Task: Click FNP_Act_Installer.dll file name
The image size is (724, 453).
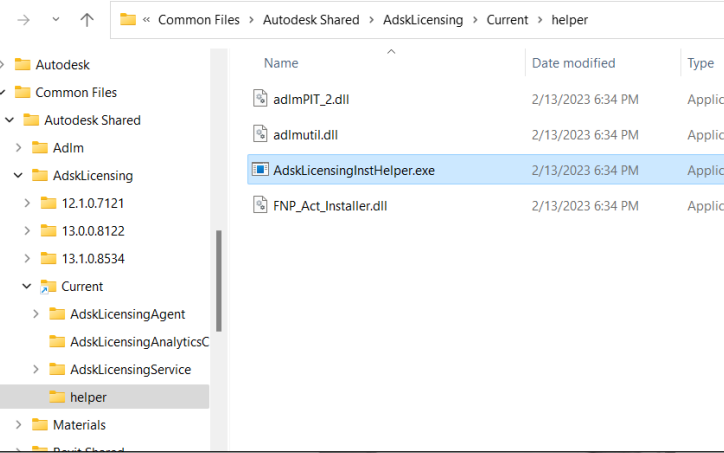Action: [x=330, y=206]
